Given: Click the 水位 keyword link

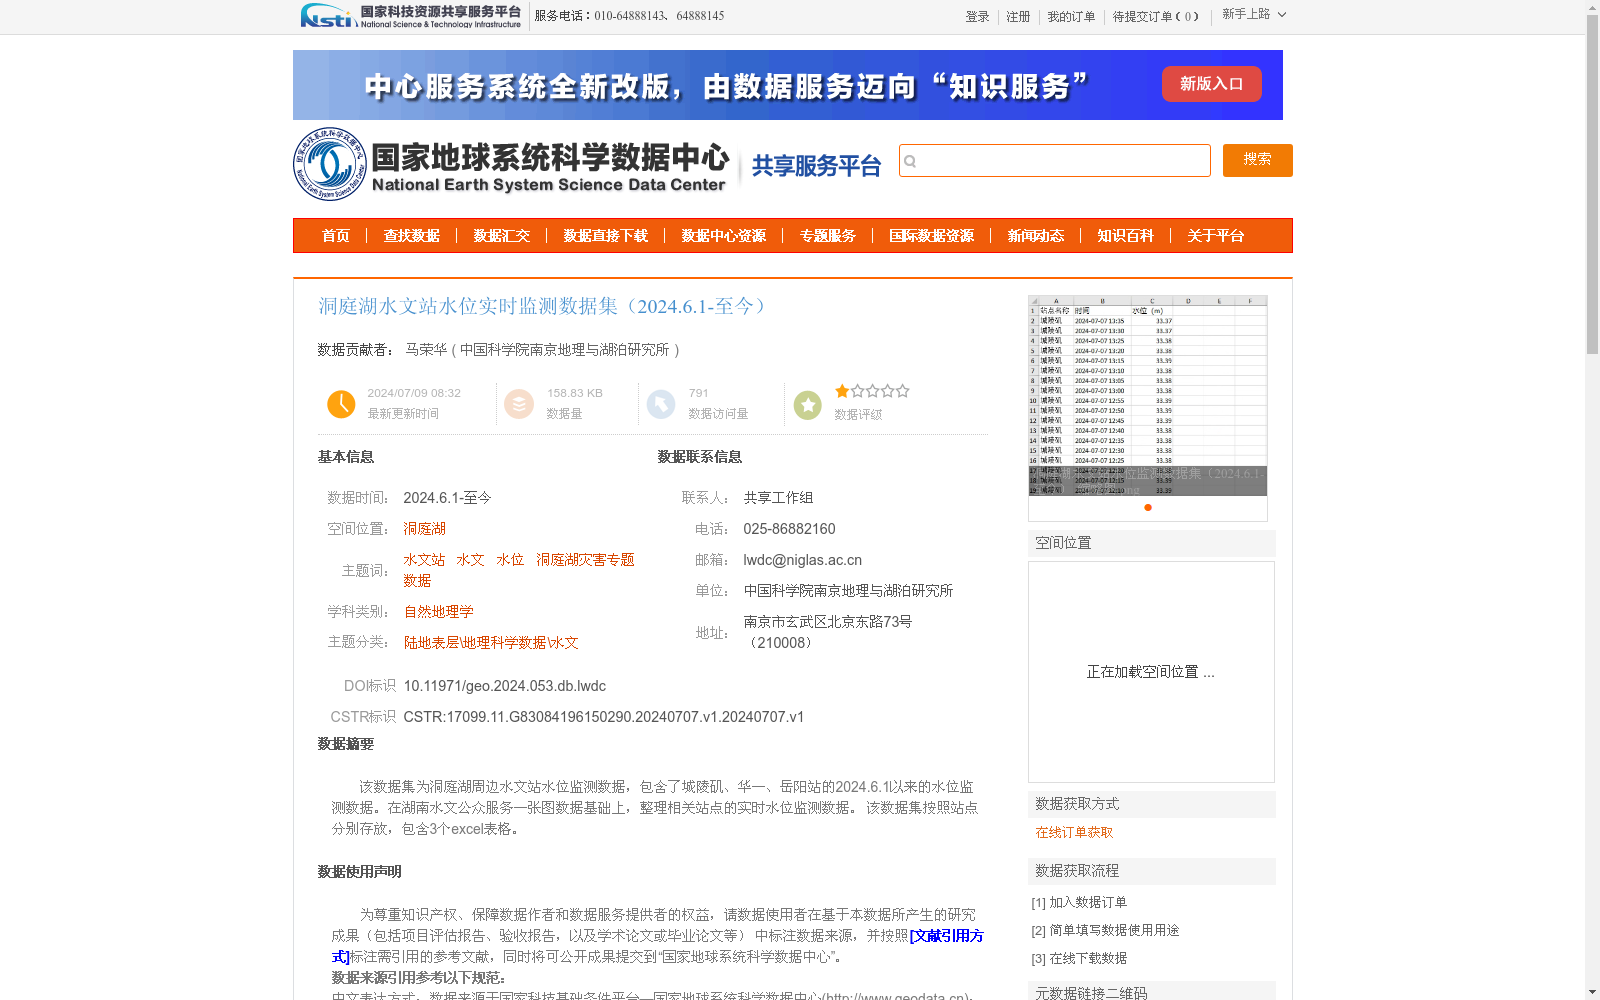Looking at the screenshot, I should [x=510, y=560].
